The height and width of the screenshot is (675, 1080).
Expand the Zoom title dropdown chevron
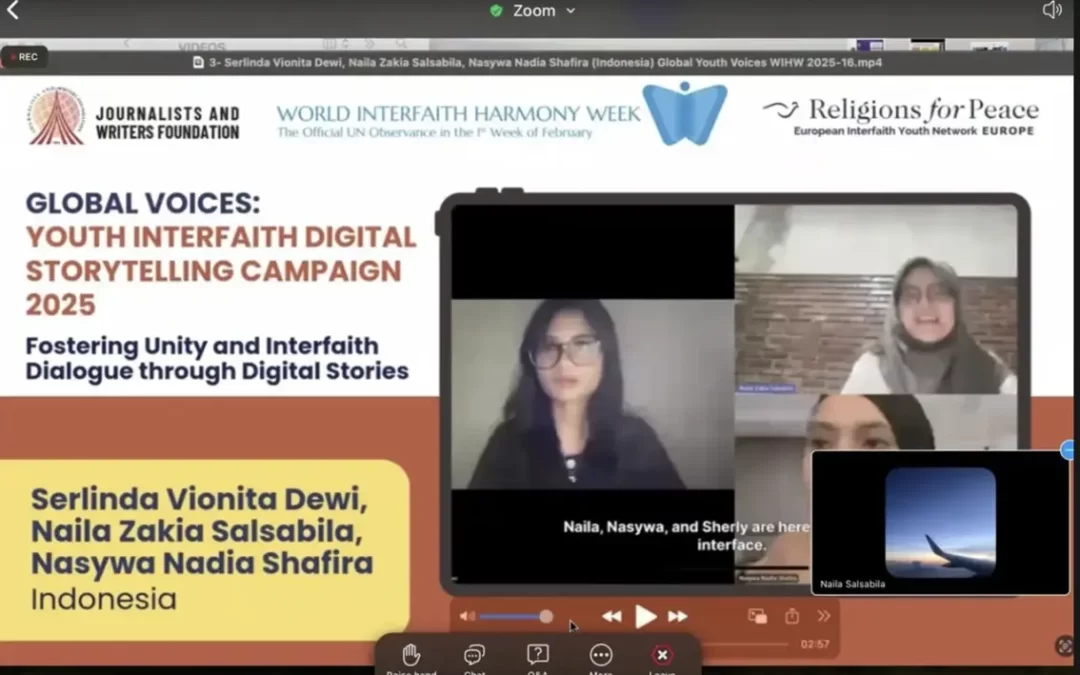(x=571, y=11)
